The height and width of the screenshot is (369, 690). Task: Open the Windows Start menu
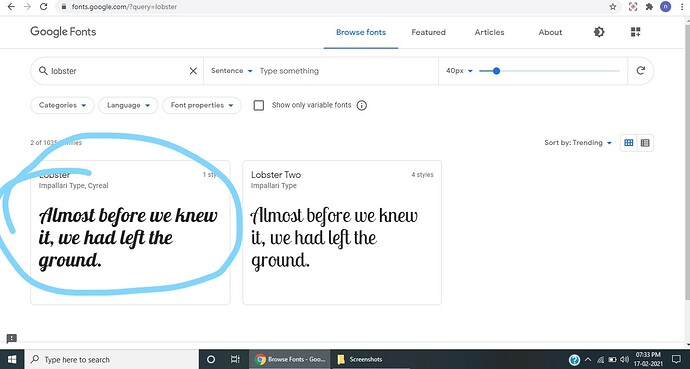pyautogui.click(x=12, y=359)
